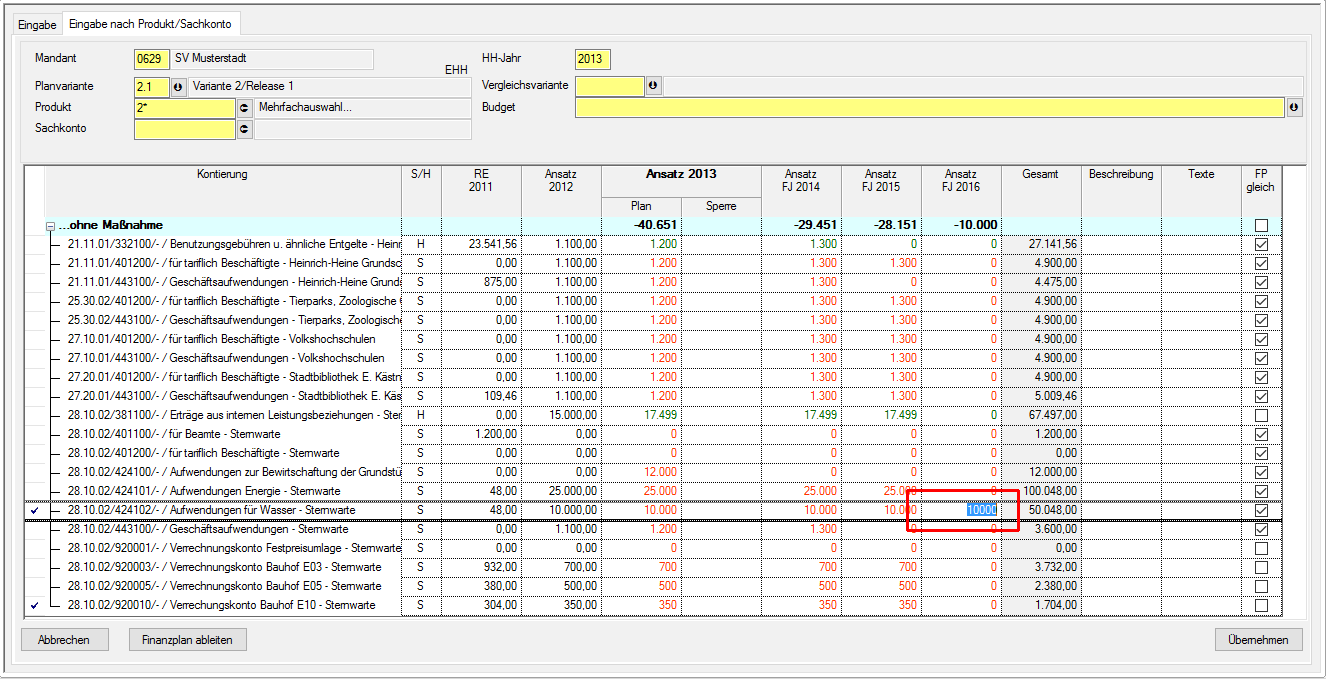Toggle FP gleich checkbox in 'ohne Maßnahme' header row
Viewport: 1326px width, 679px height.
coord(1261,225)
